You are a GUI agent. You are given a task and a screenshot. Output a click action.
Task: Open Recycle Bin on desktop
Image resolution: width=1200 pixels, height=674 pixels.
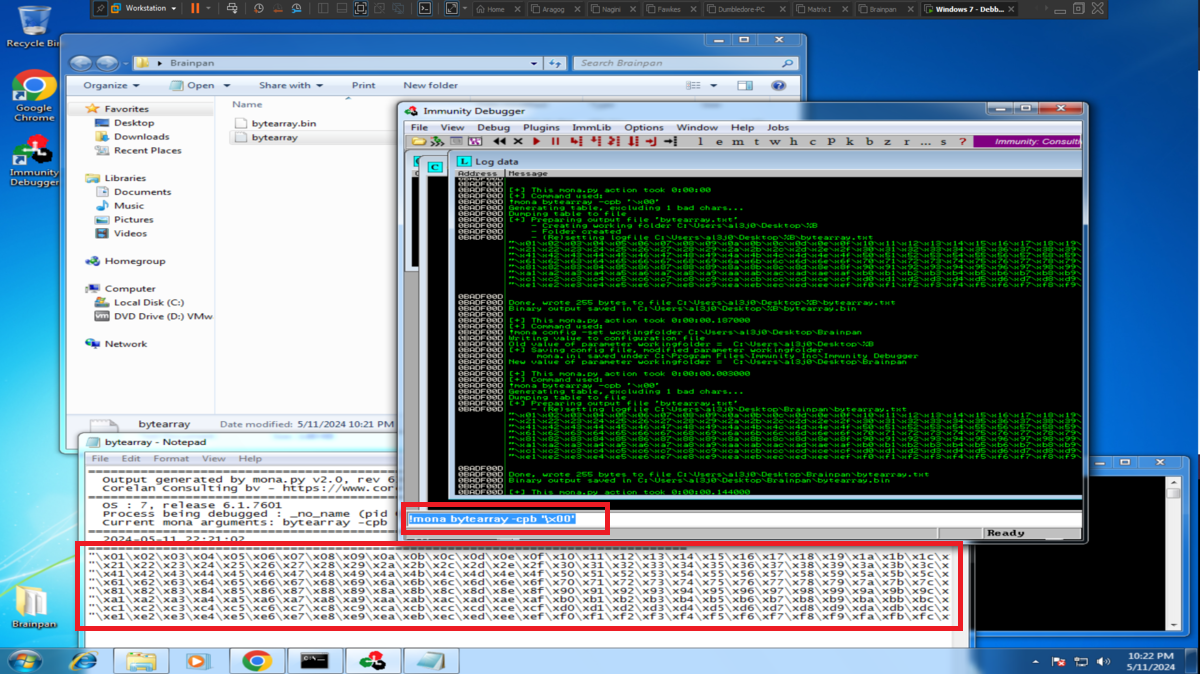pyautogui.click(x=34, y=26)
